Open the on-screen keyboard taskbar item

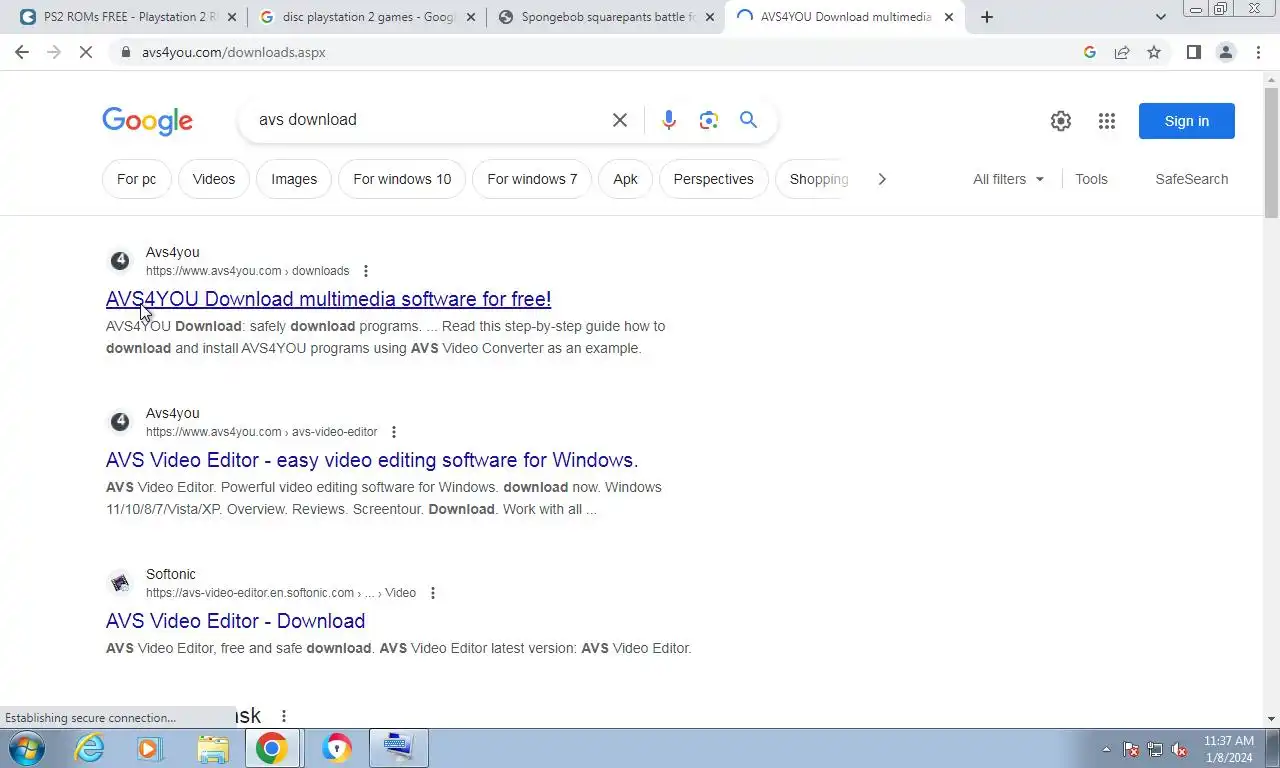point(398,748)
